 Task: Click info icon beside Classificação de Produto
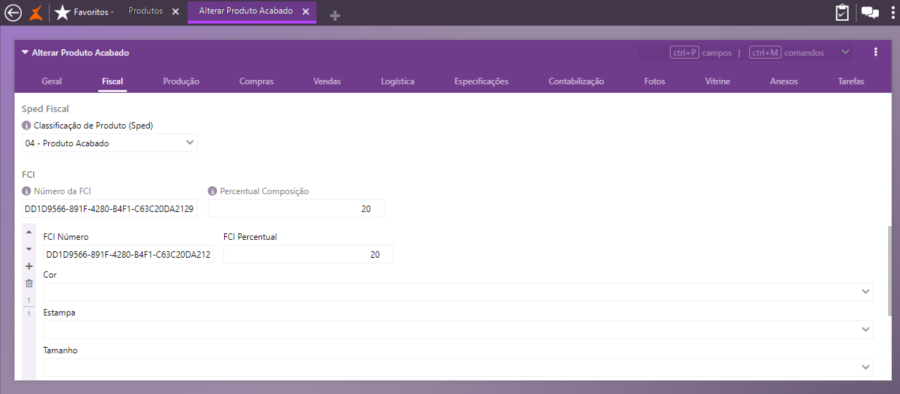pyautogui.click(x=26, y=125)
